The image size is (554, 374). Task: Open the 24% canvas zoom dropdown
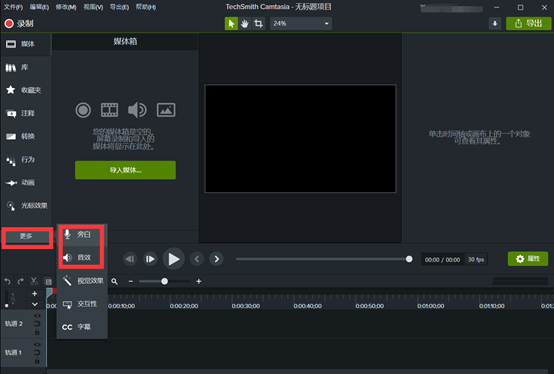pyautogui.click(x=301, y=24)
